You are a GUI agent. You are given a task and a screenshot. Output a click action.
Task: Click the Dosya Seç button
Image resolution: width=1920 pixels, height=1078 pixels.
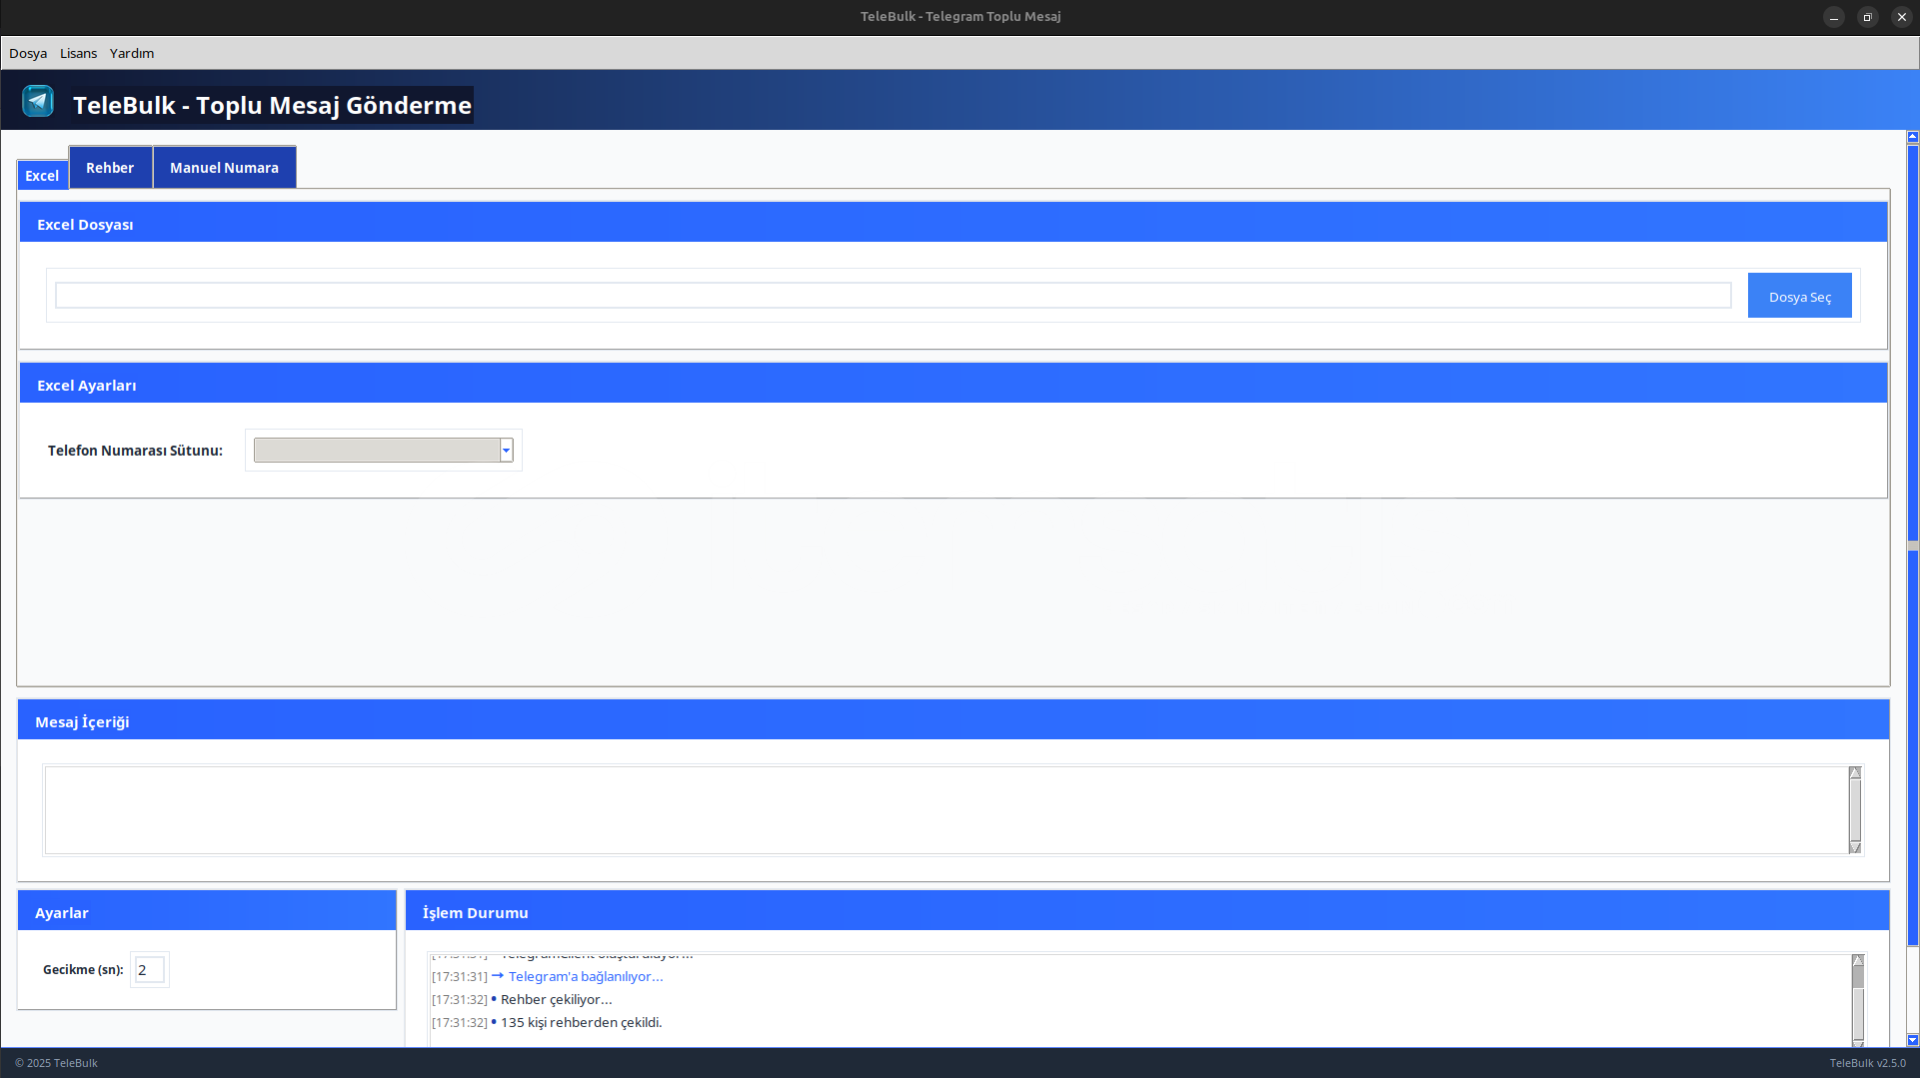click(1799, 296)
